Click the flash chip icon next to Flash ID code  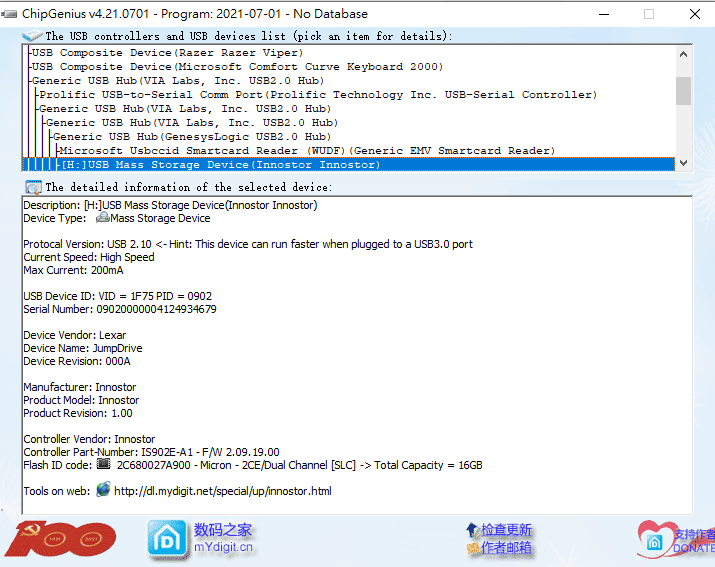[x=104, y=464]
